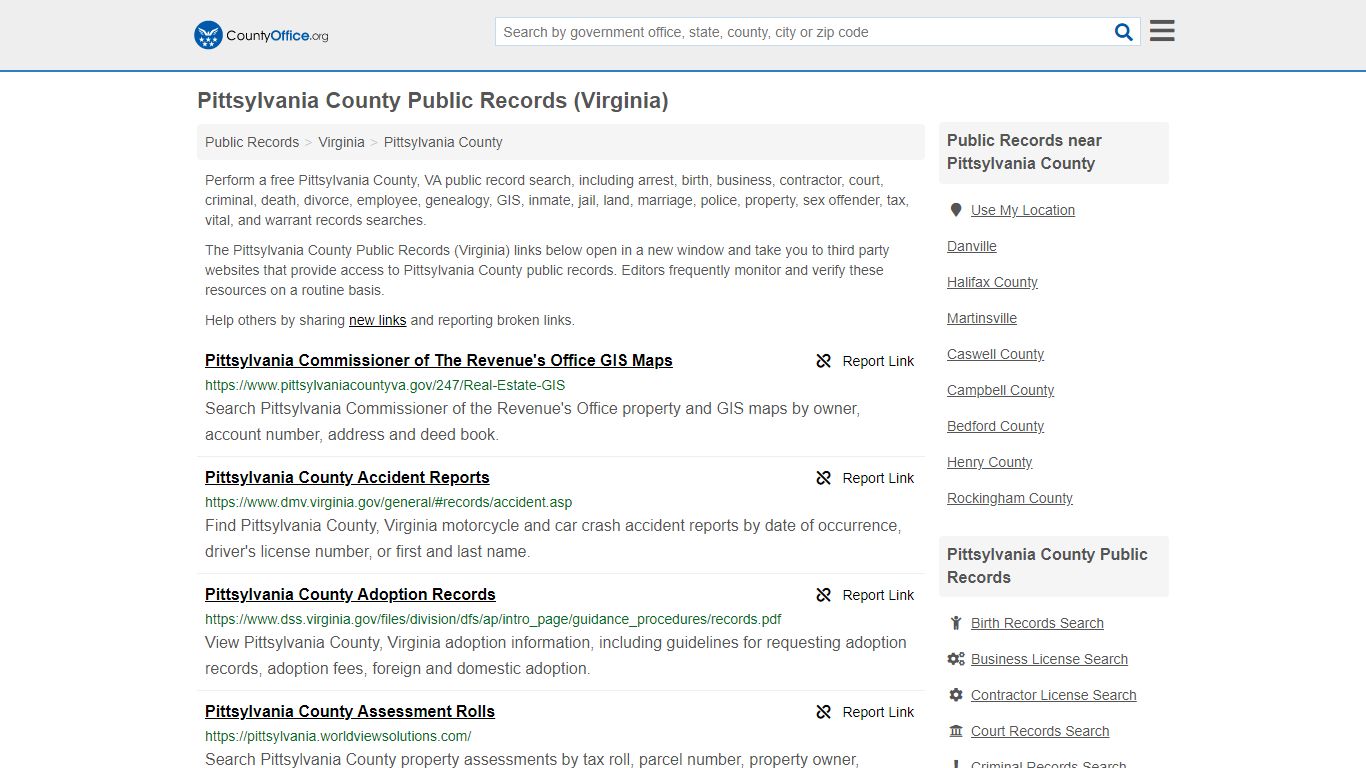Click the broken link icon for GIS Maps
Viewport: 1366px width, 768px height.
(x=824, y=361)
